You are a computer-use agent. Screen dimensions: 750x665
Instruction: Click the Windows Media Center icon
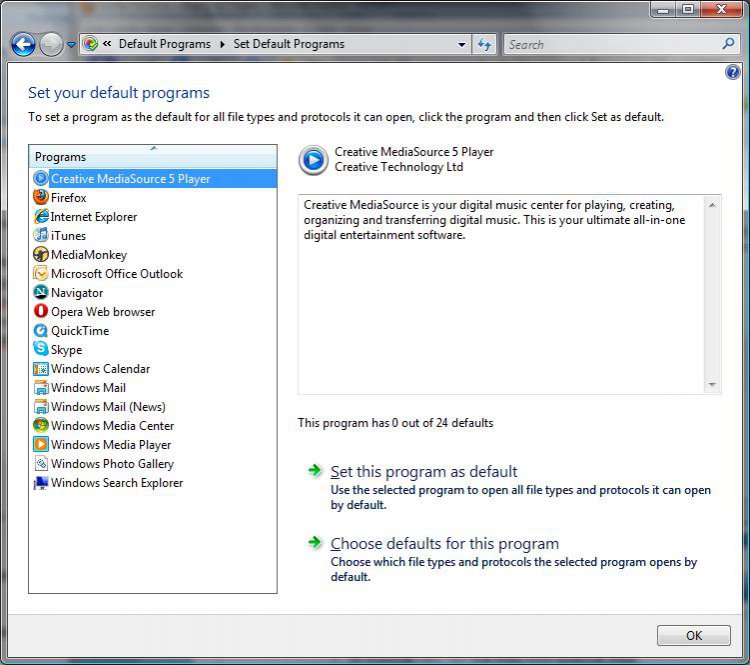tap(41, 425)
